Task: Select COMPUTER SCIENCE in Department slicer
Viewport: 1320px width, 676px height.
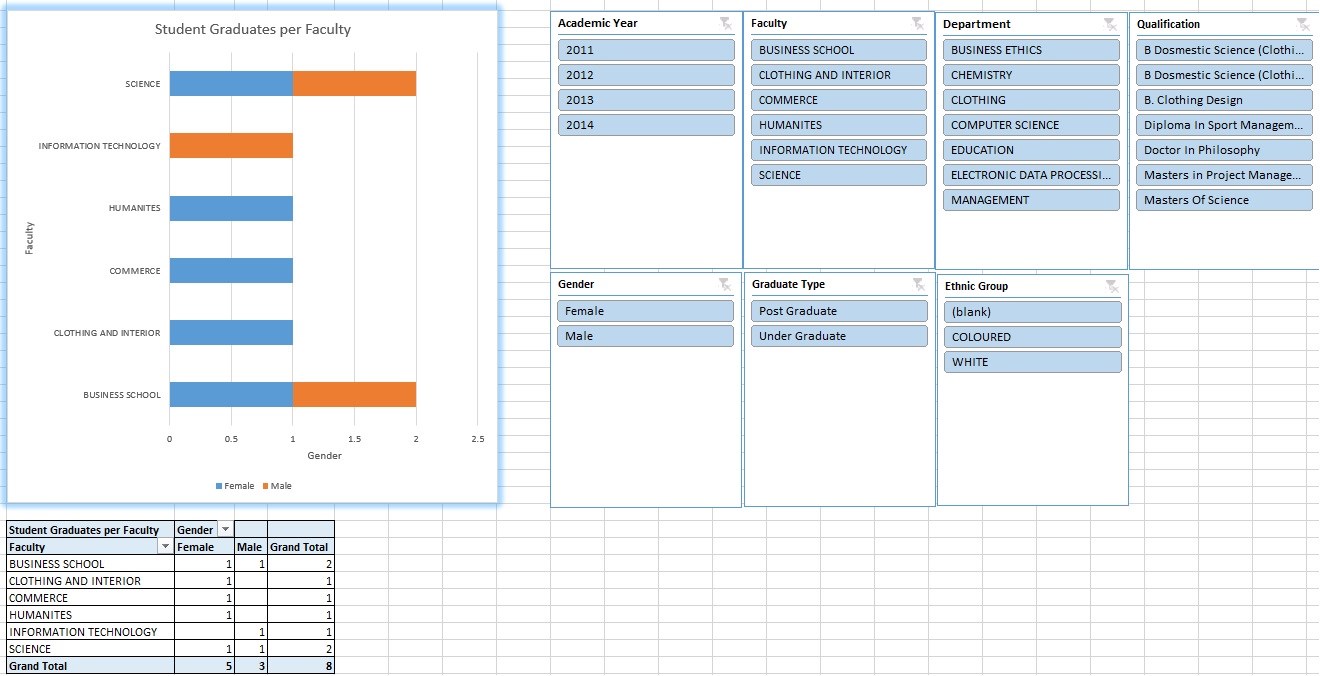Action: click(1031, 125)
